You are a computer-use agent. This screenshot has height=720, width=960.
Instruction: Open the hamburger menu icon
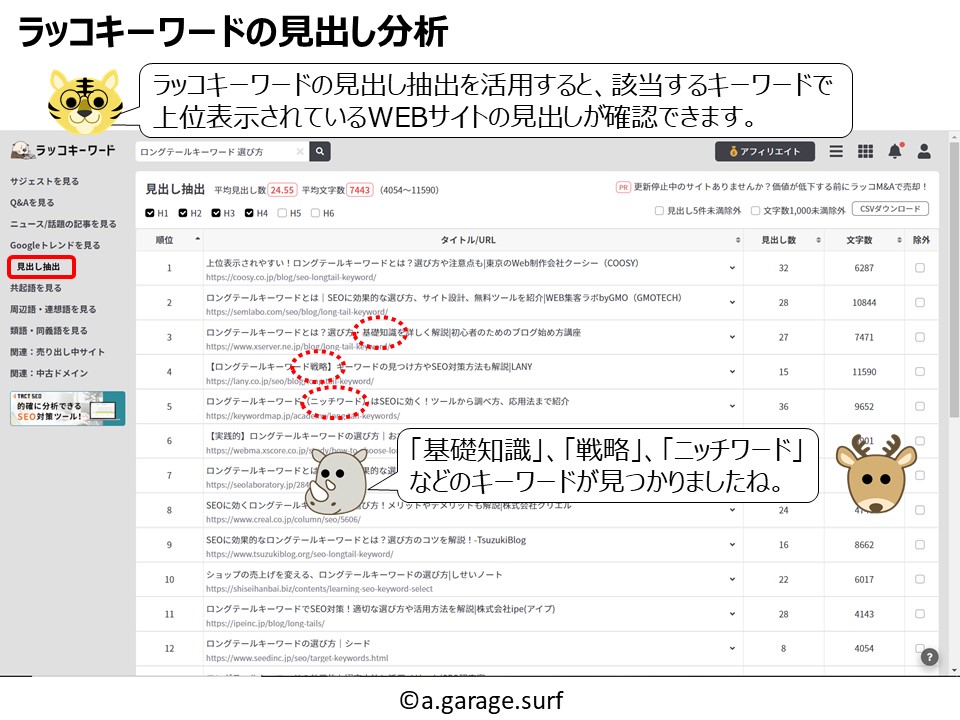coord(836,151)
